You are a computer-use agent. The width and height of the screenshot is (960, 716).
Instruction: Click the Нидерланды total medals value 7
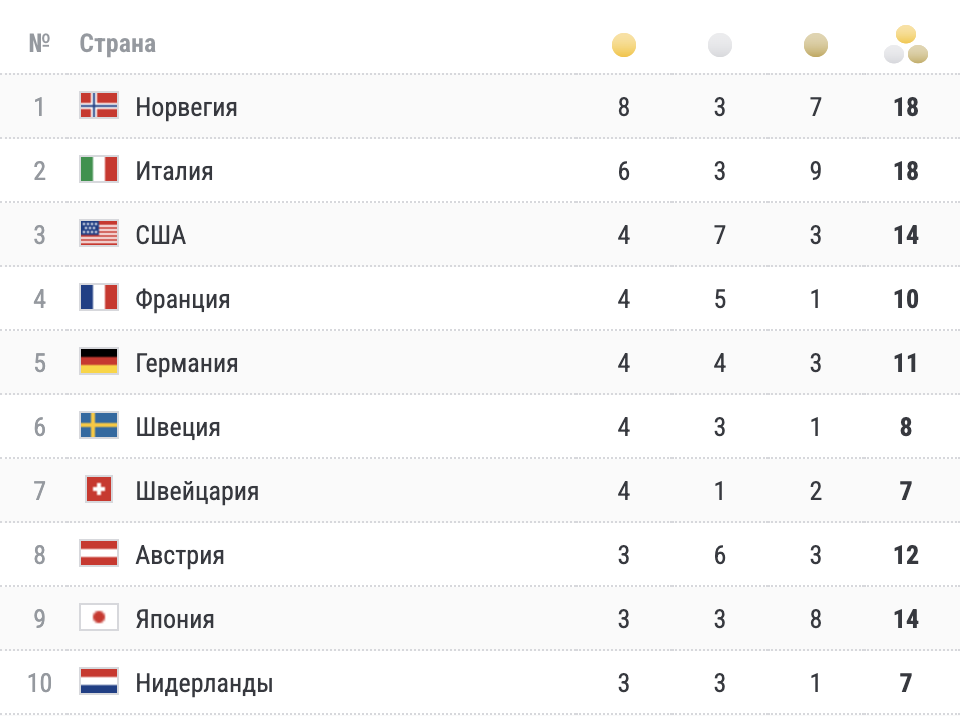[906, 683]
